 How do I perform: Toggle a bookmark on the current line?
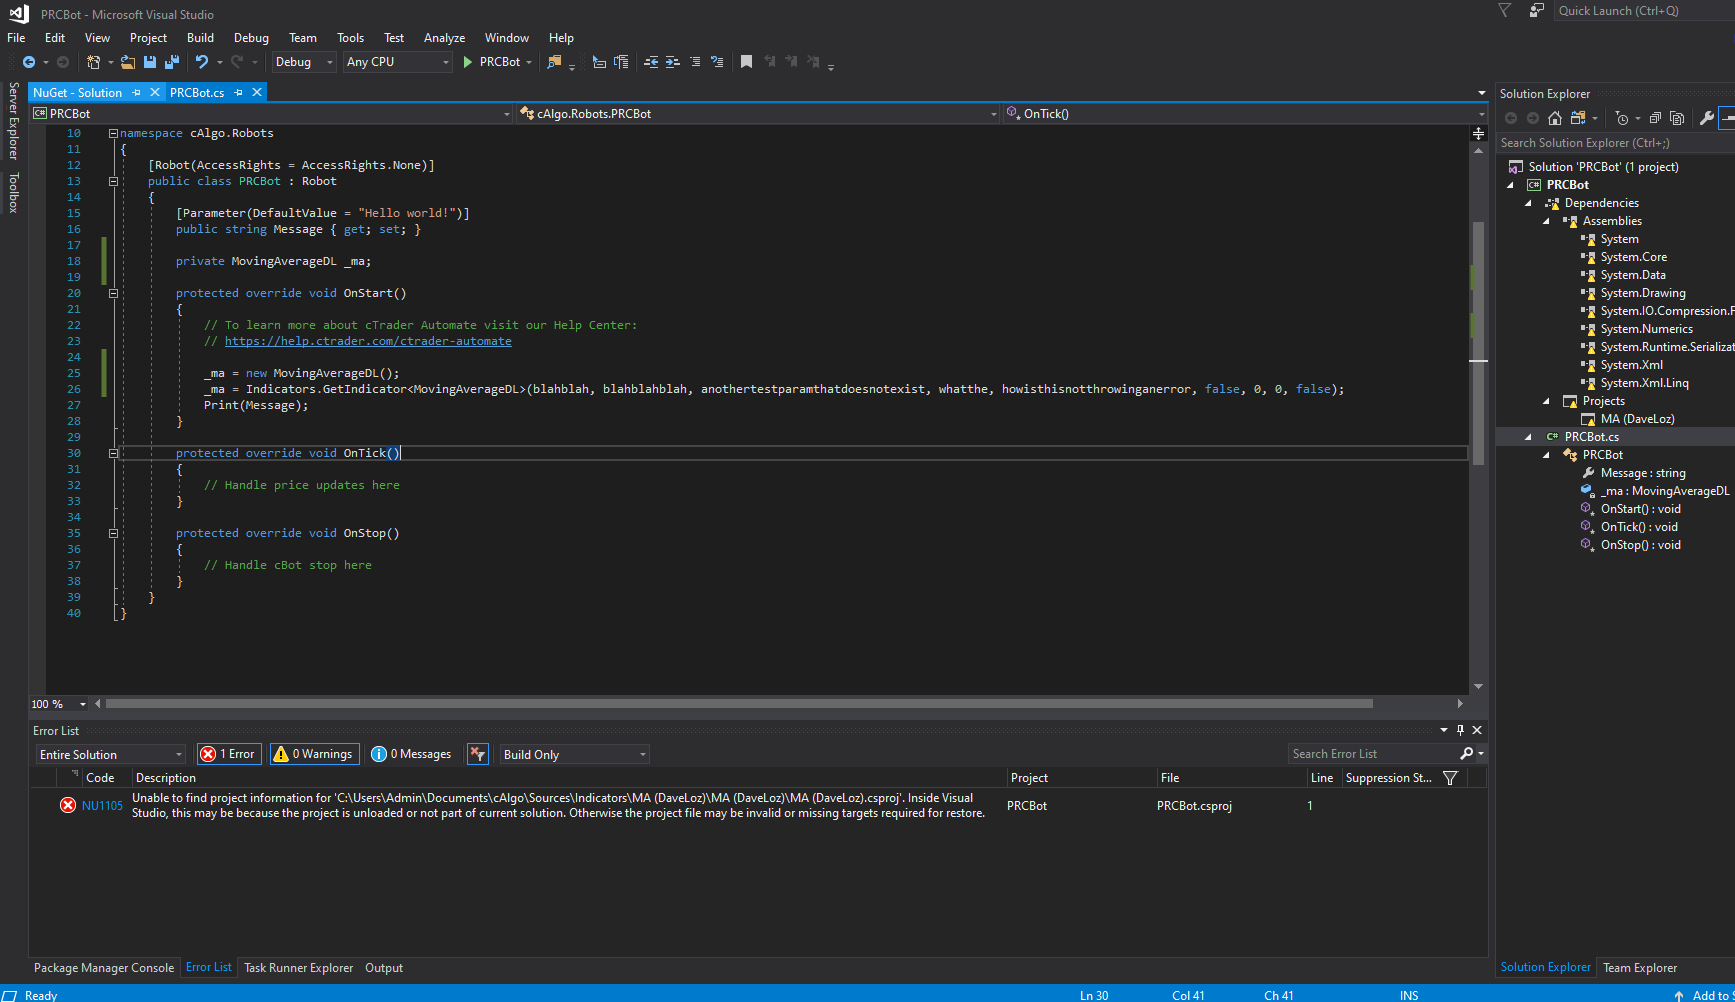click(x=746, y=62)
